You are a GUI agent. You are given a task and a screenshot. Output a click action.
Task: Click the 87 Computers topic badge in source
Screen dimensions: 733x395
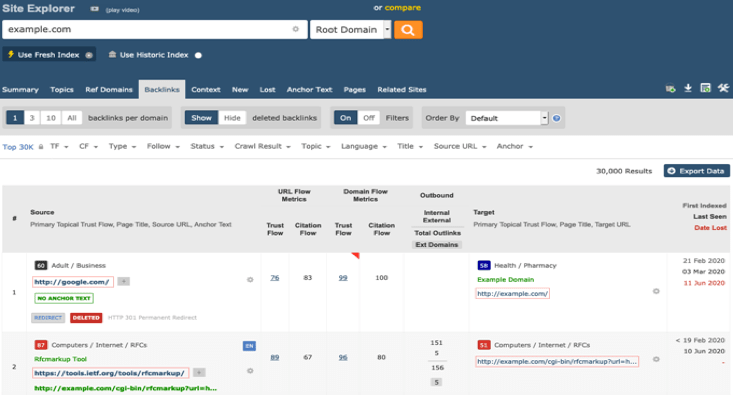pos(41,345)
